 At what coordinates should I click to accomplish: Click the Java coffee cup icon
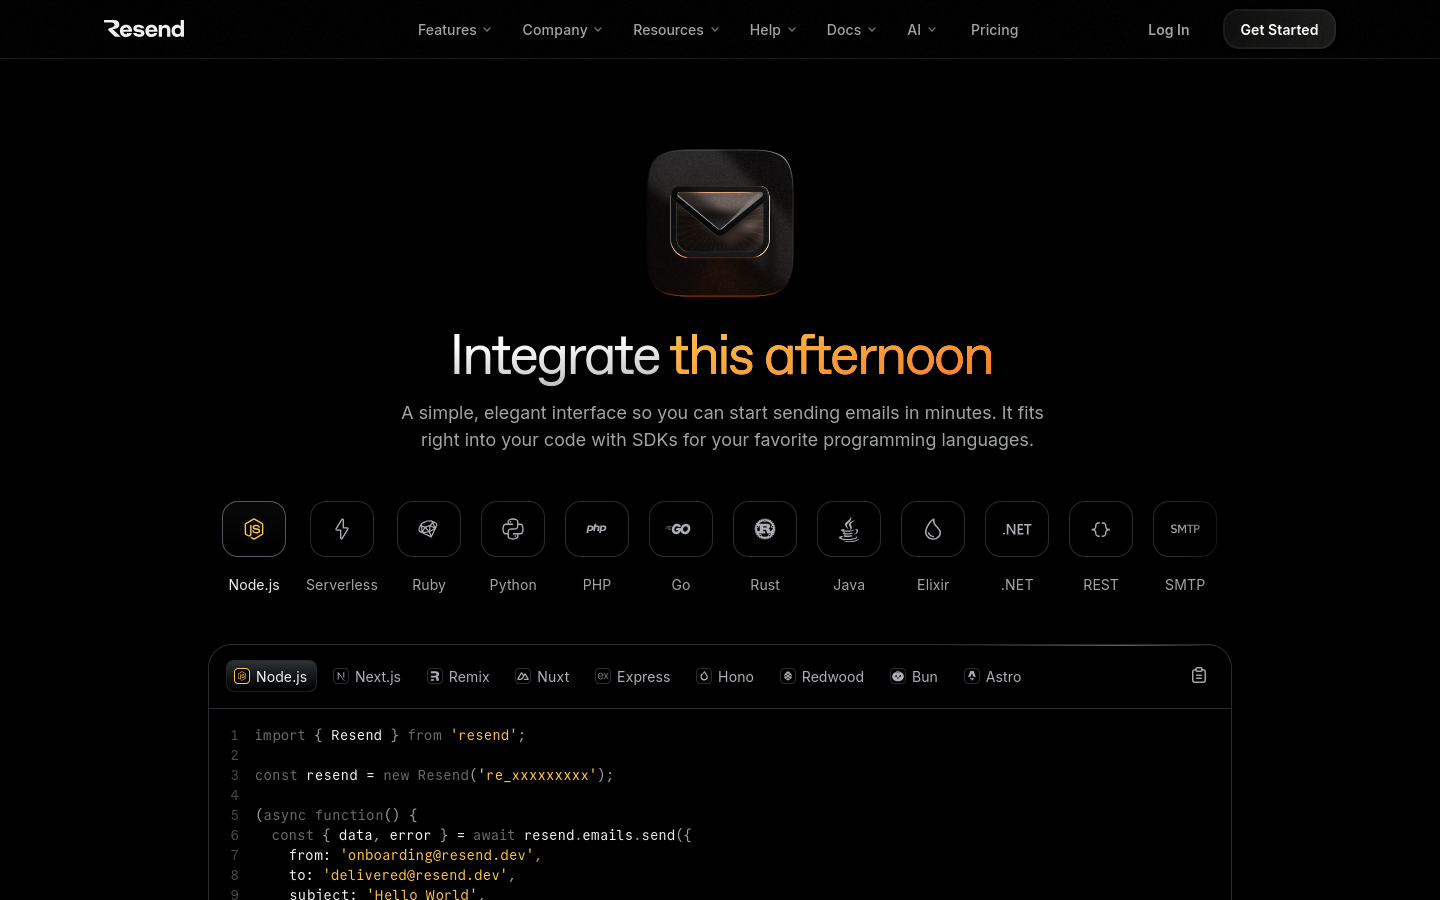849,529
